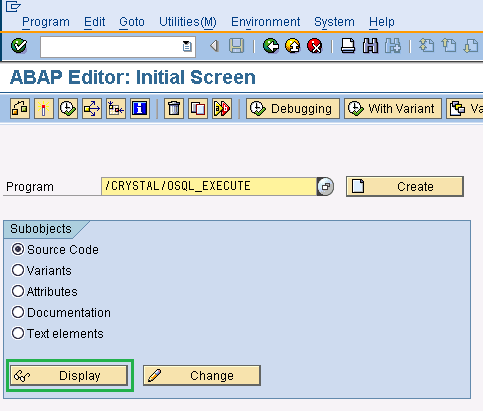Click the Find Next binoculars icon
Screen dimensions: 483x411
(x=393, y=46)
